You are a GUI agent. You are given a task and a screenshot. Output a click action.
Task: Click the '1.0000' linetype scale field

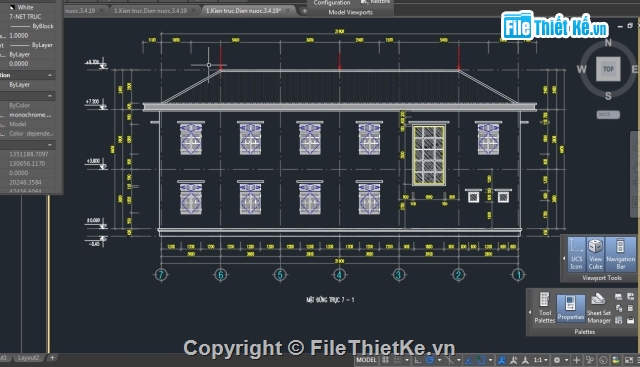(19, 36)
